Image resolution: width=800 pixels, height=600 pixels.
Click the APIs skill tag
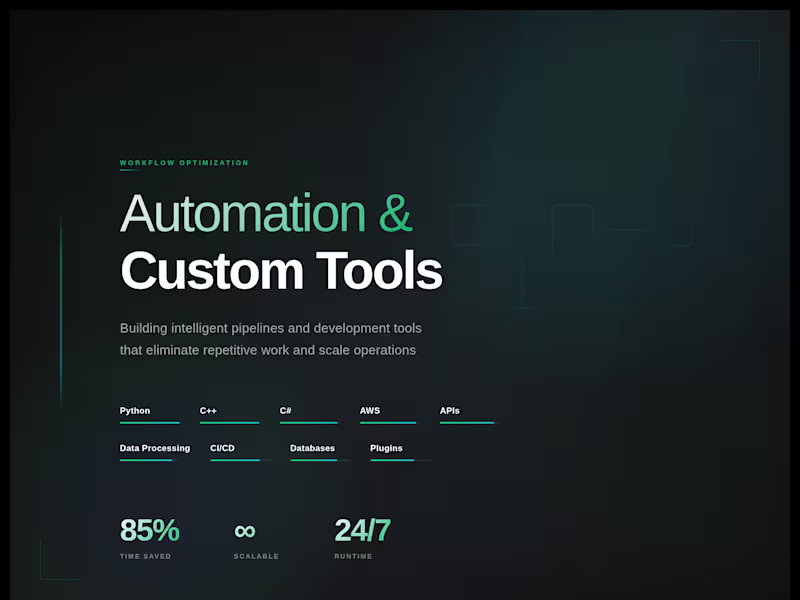coord(450,410)
